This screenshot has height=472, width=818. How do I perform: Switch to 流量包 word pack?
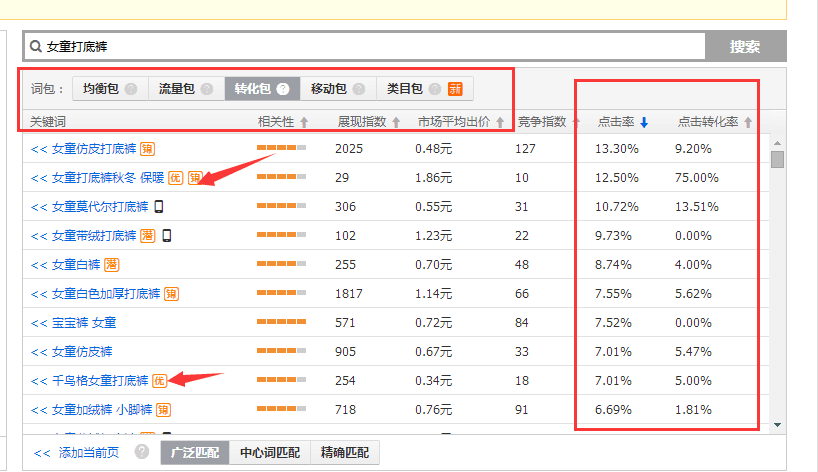click(187, 89)
